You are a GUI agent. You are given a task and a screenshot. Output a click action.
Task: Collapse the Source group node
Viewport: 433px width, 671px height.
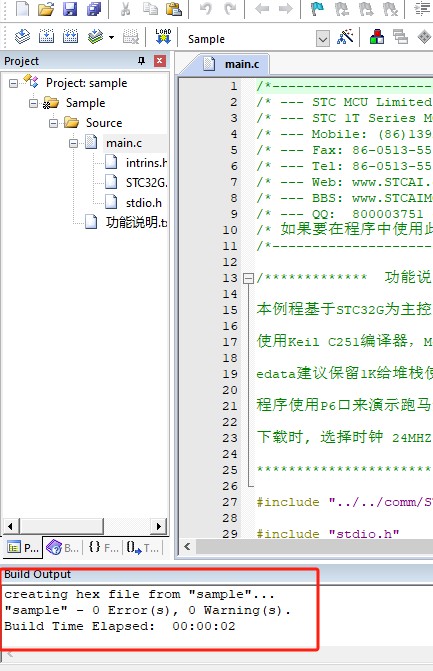[53, 123]
